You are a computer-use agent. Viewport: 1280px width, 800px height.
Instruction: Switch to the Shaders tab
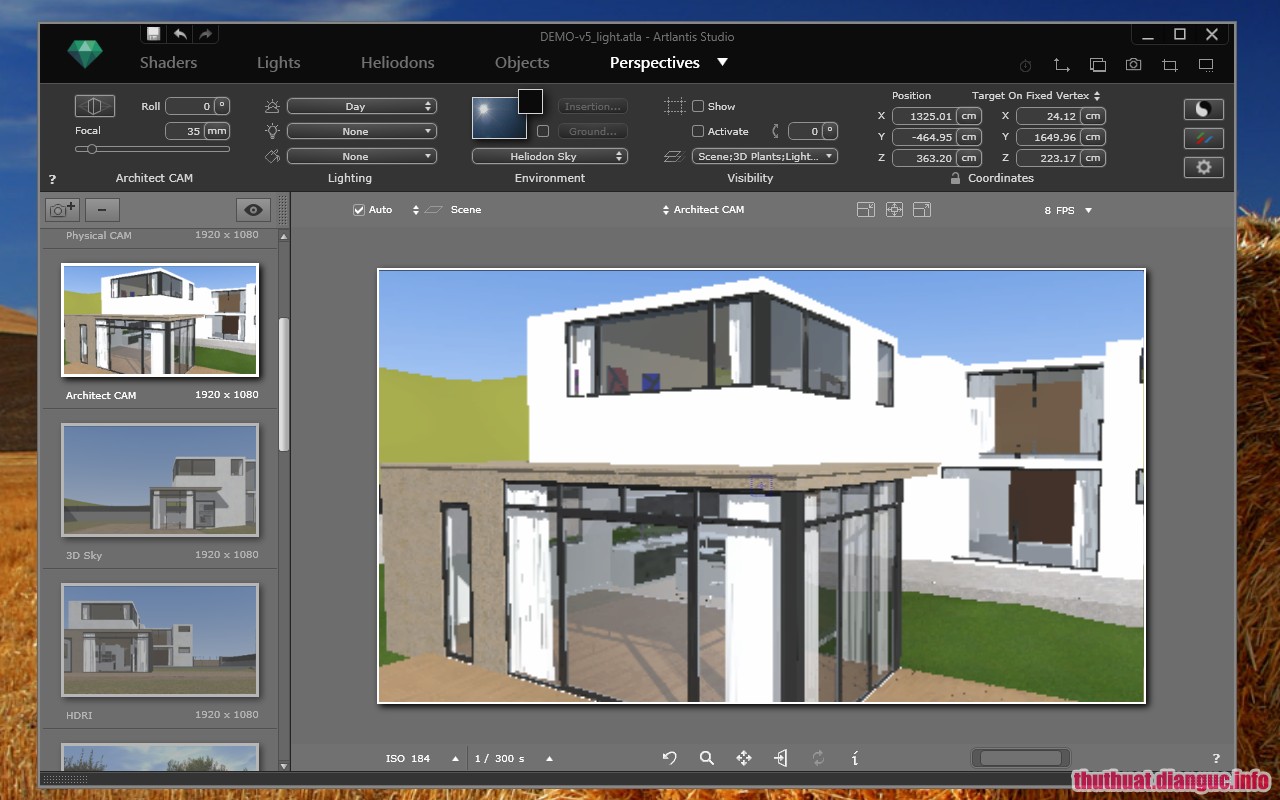pyautogui.click(x=168, y=62)
